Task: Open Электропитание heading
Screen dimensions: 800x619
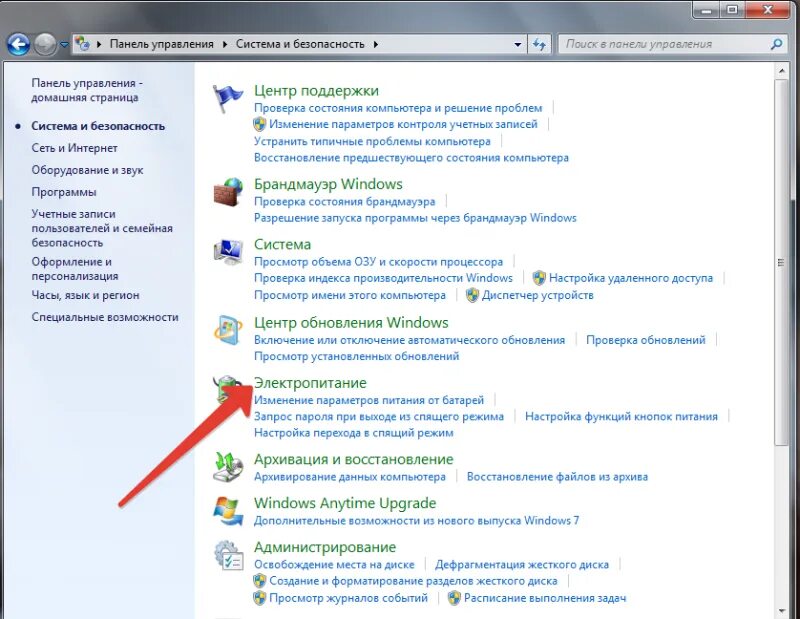Action: (x=310, y=383)
